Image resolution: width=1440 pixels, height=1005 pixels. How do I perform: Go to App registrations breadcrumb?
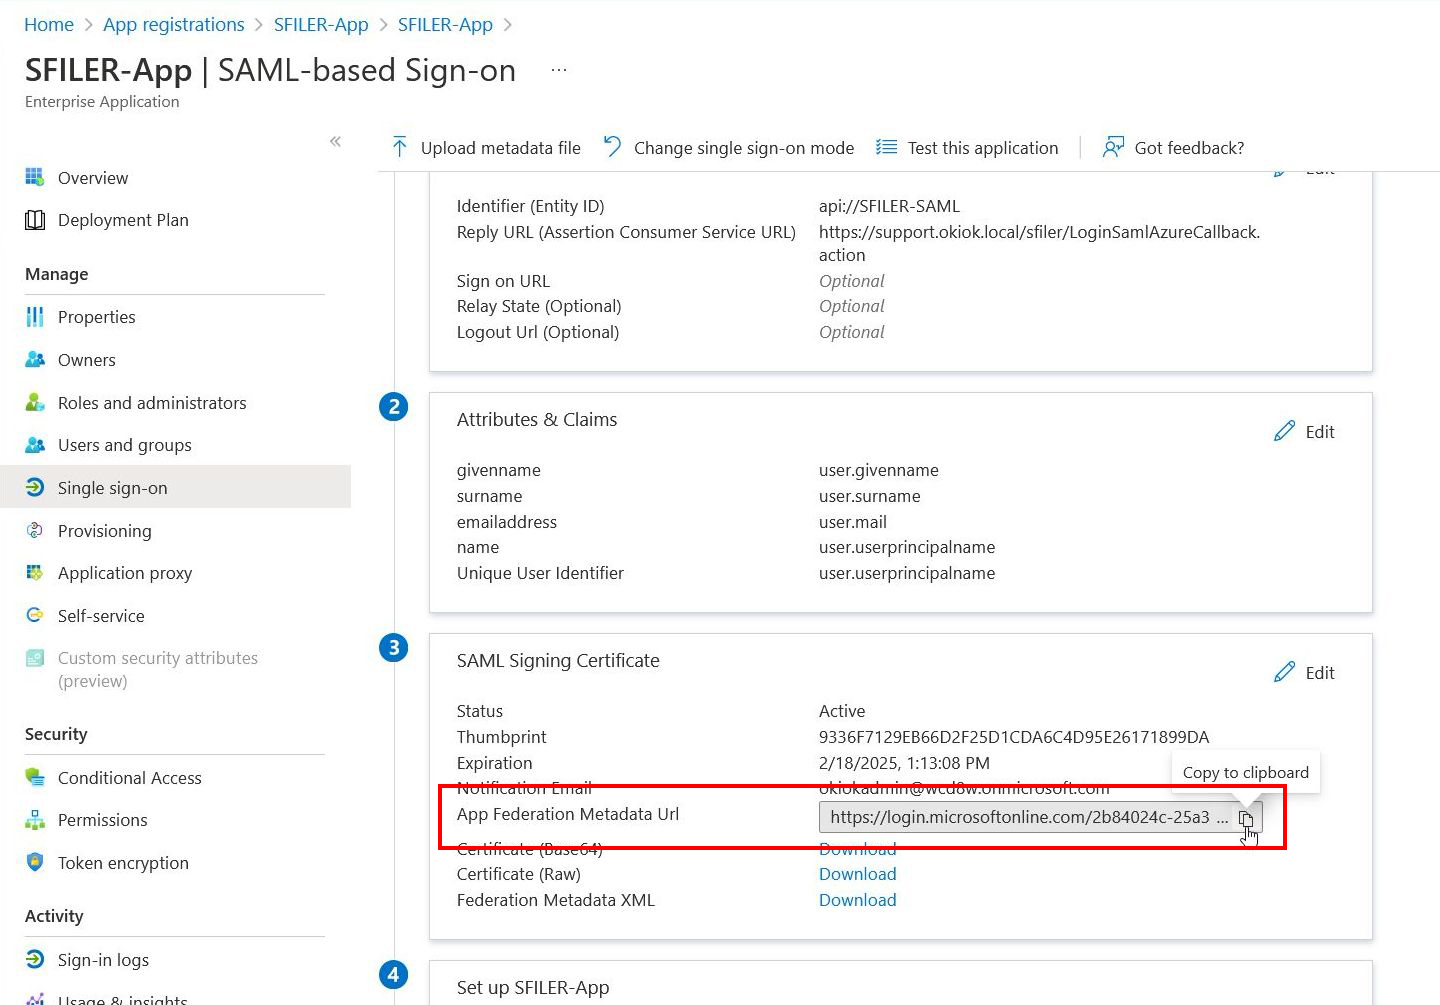pyautogui.click(x=174, y=24)
